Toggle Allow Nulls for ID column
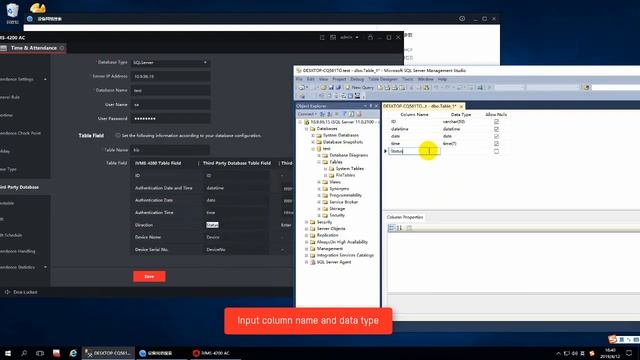The image size is (640, 360). (496, 122)
